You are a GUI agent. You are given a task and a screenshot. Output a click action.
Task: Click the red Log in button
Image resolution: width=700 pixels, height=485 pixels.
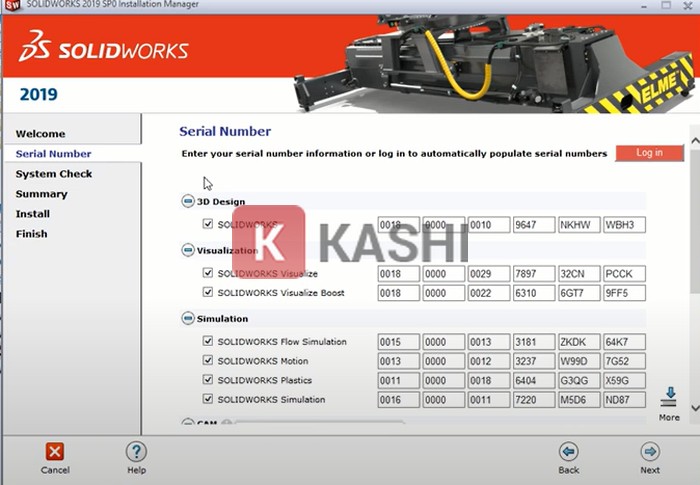pyautogui.click(x=649, y=153)
